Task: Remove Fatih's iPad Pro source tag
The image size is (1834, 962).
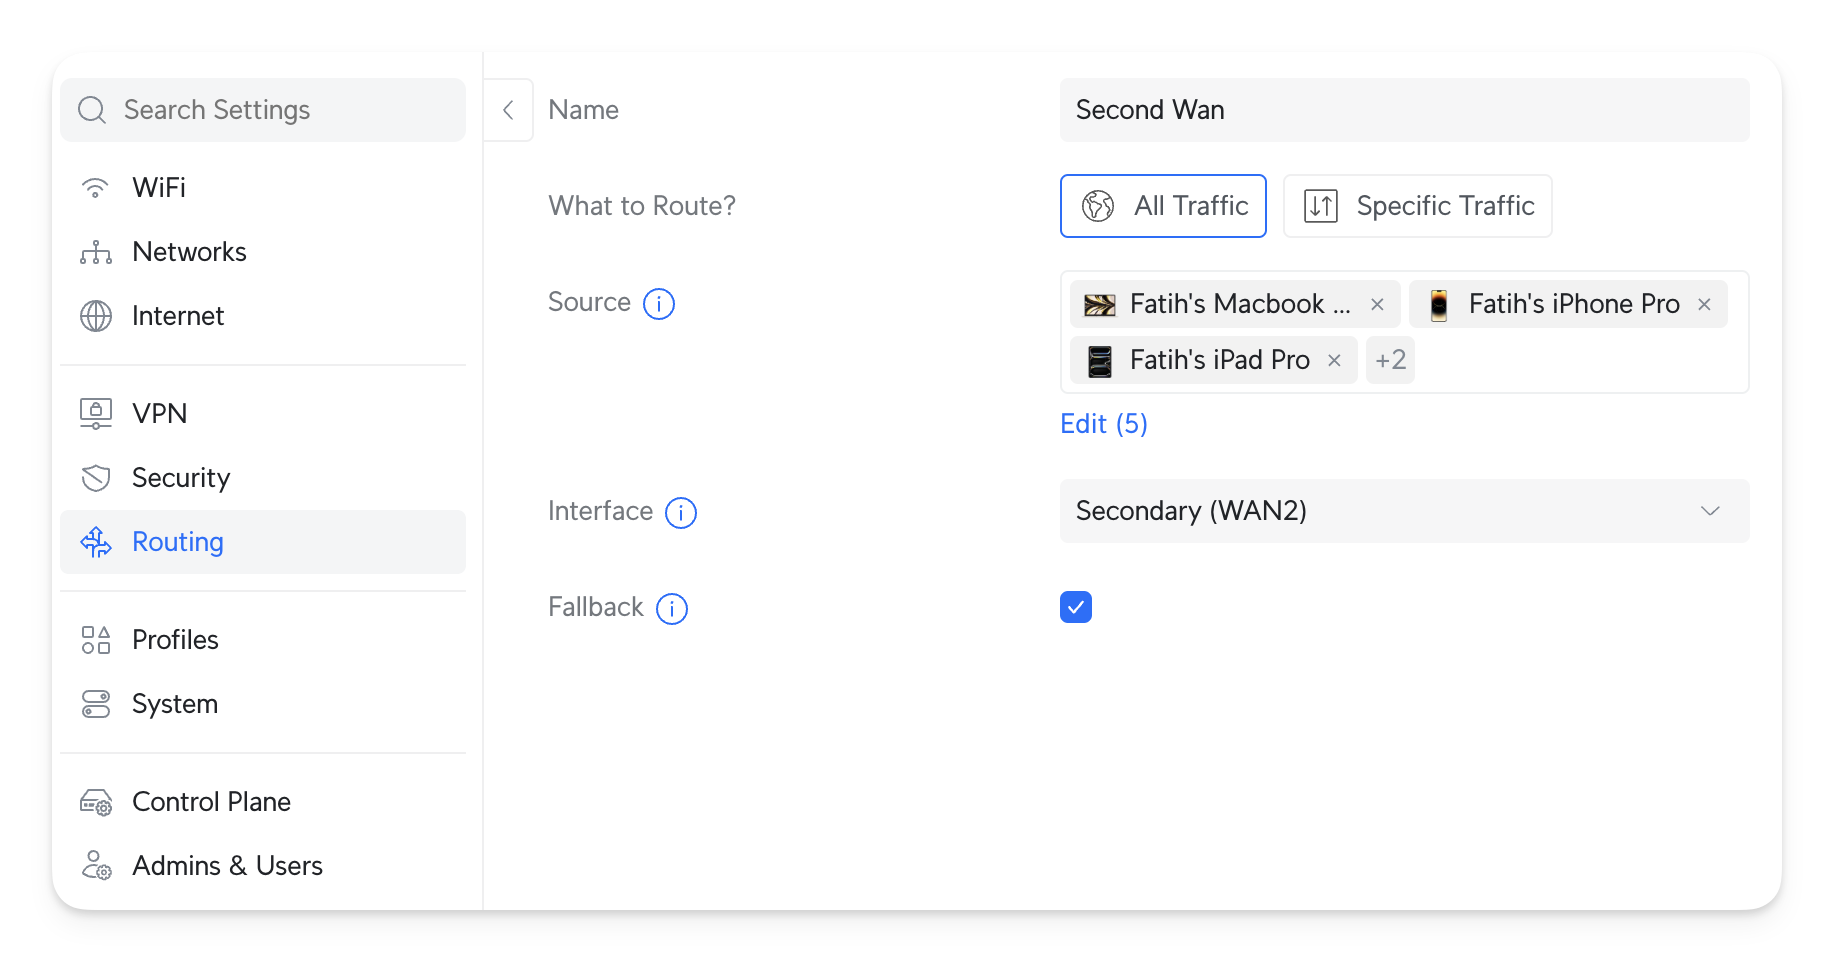Action: (x=1334, y=361)
